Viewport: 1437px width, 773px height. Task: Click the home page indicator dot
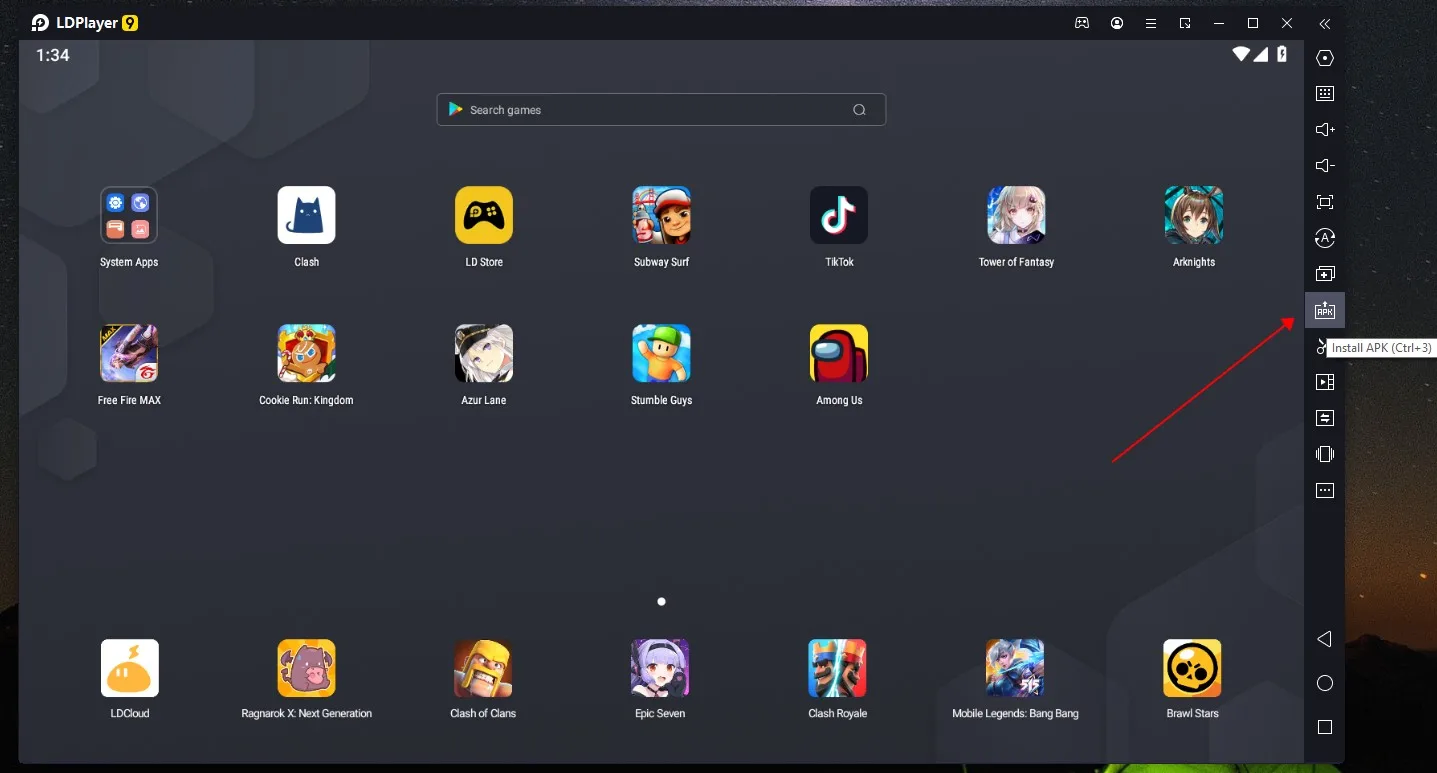661,602
